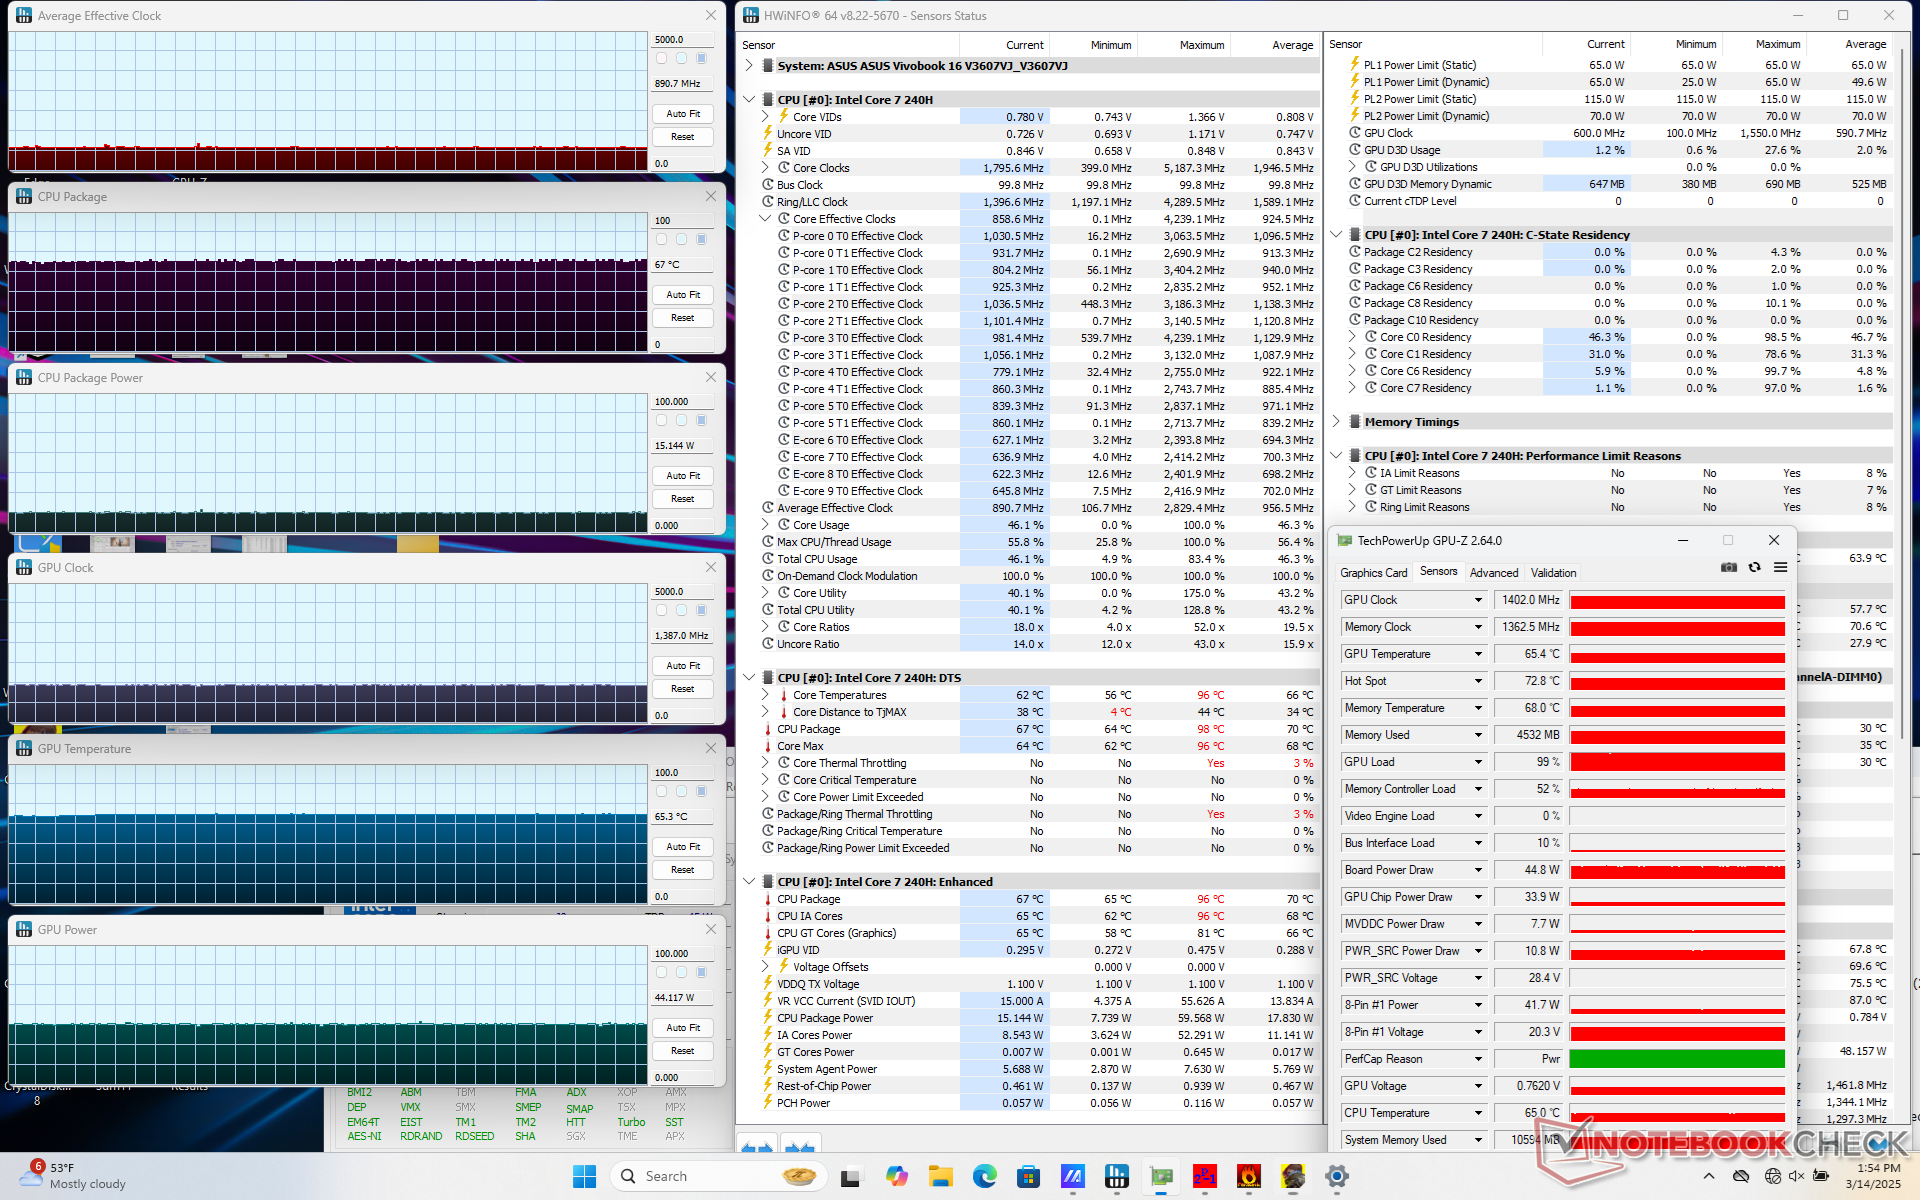Click Auto Fit in CPU Package Power graph
The image size is (1920, 1200).
click(683, 476)
